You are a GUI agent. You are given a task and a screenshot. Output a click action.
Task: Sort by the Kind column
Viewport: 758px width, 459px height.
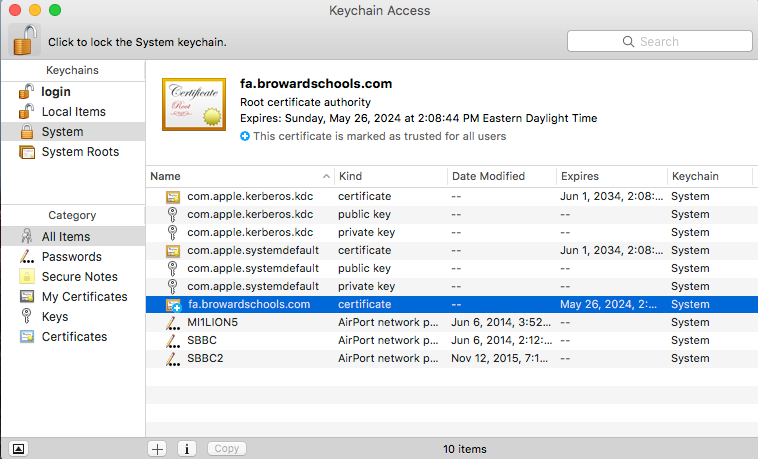pyautogui.click(x=391, y=176)
